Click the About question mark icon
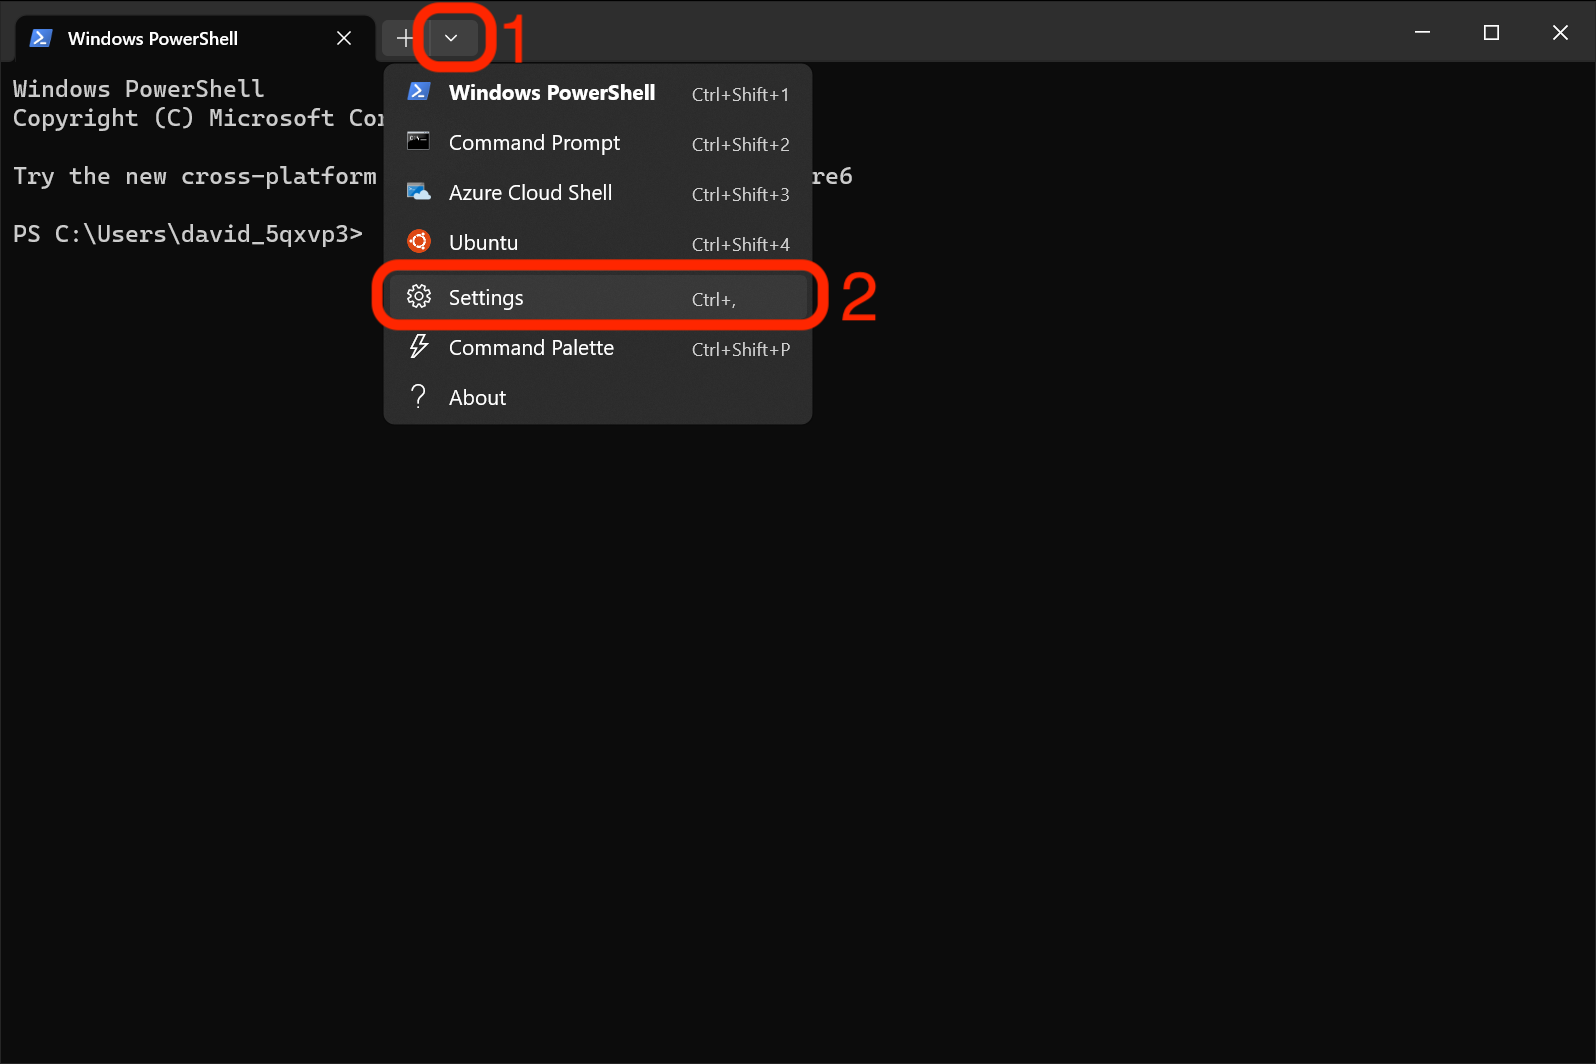1596x1064 pixels. pyautogui.click(x=418, y=397)
